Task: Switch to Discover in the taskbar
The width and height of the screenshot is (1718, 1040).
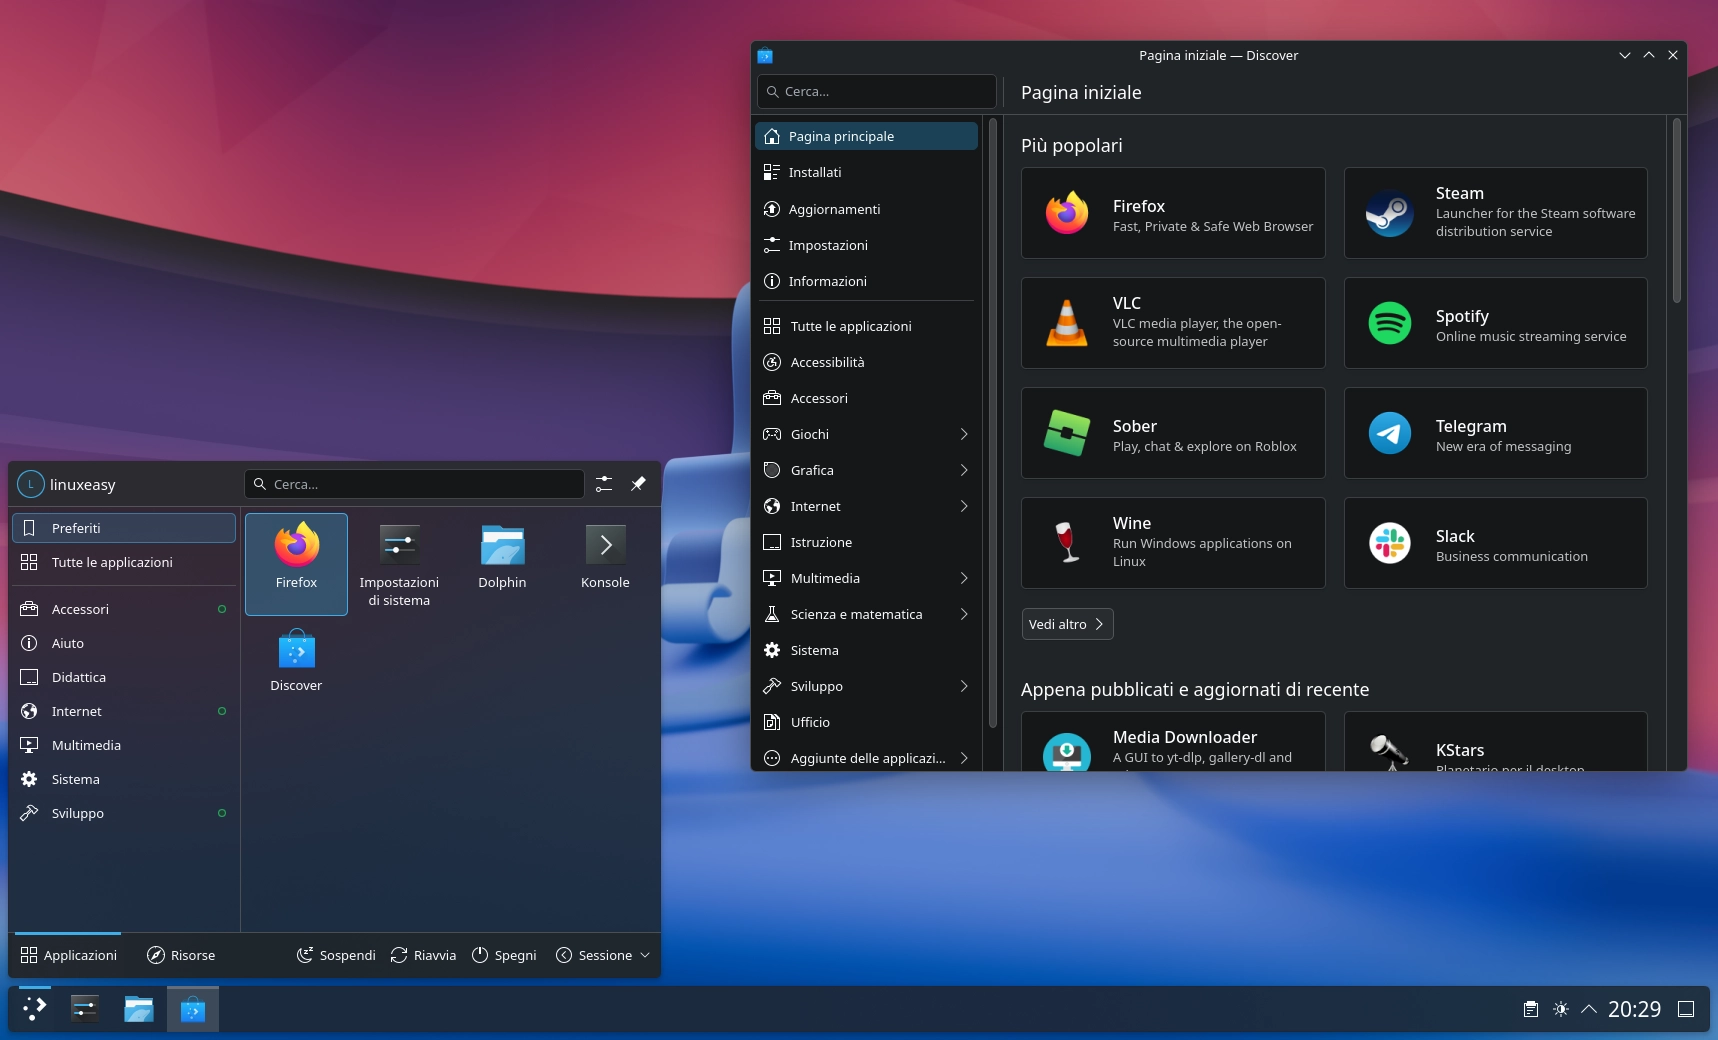Action: pyautogui.click(x=192, y=1009)
